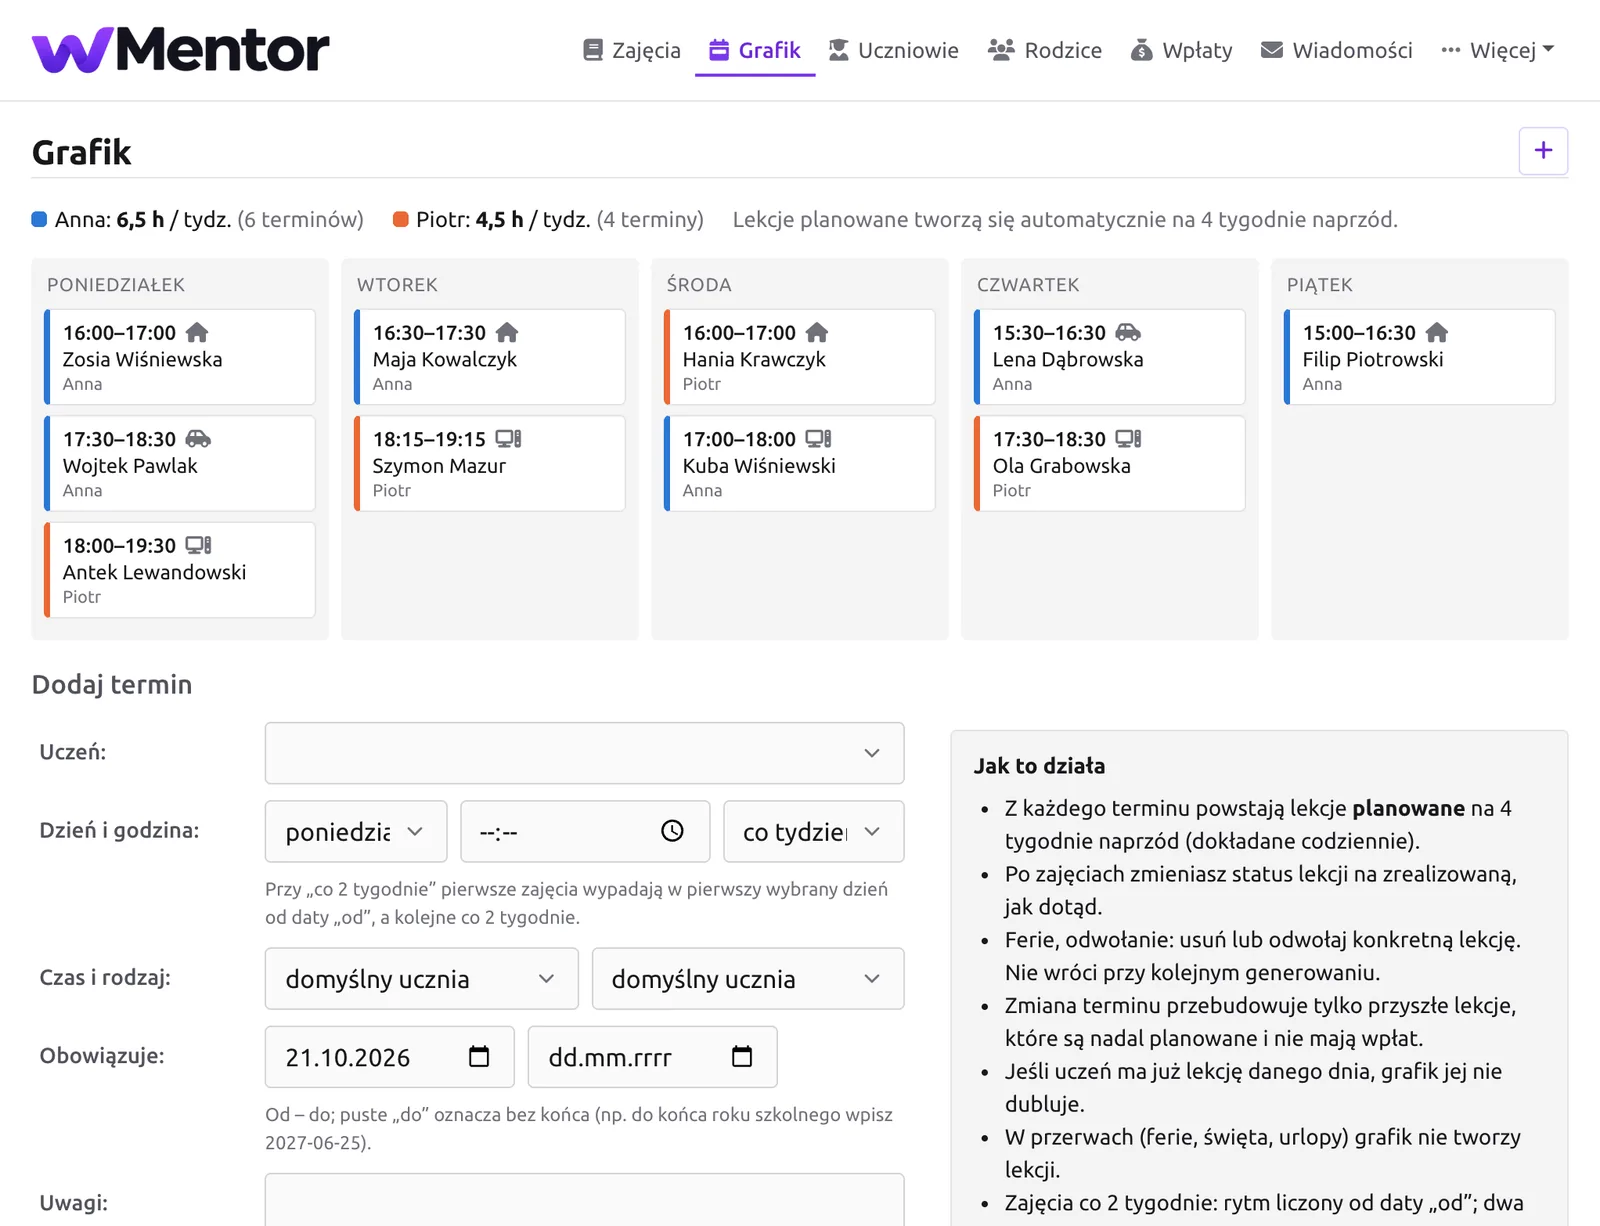
Task: Open Filip Piotrowski lesson name
Action: 1373,359
